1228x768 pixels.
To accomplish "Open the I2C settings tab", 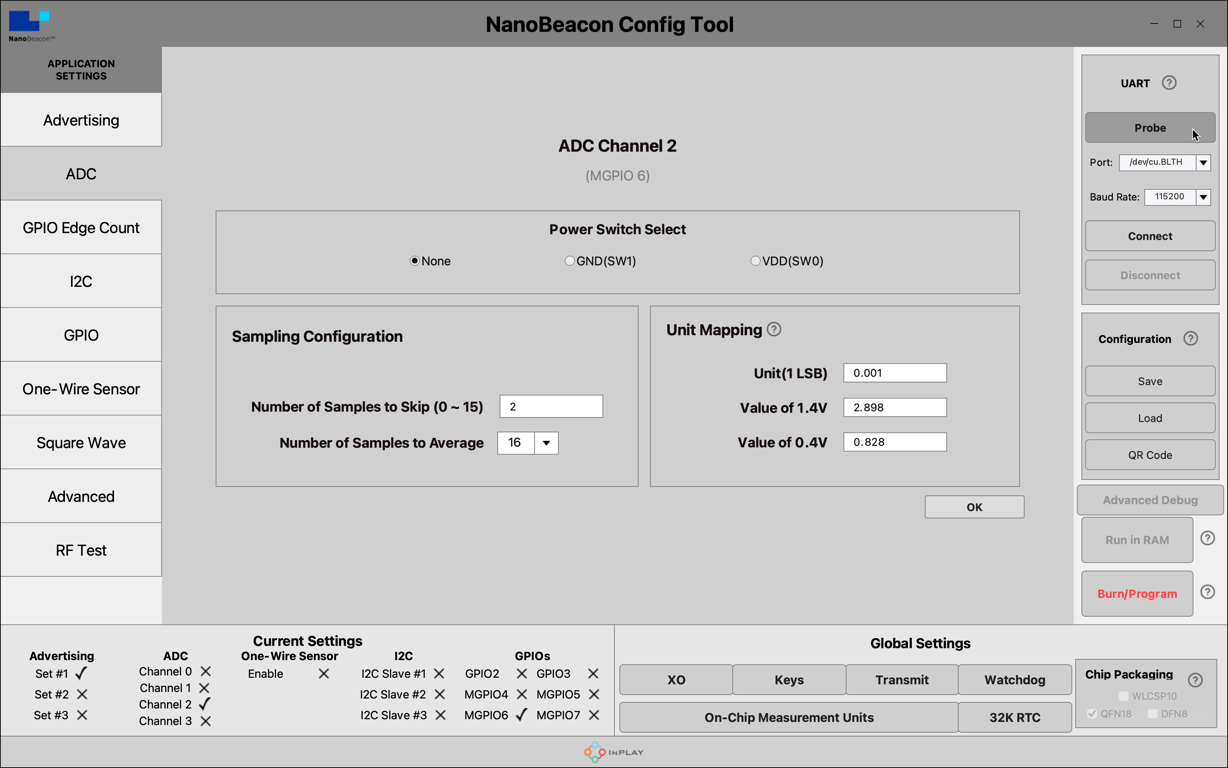I will coord(81,281).
